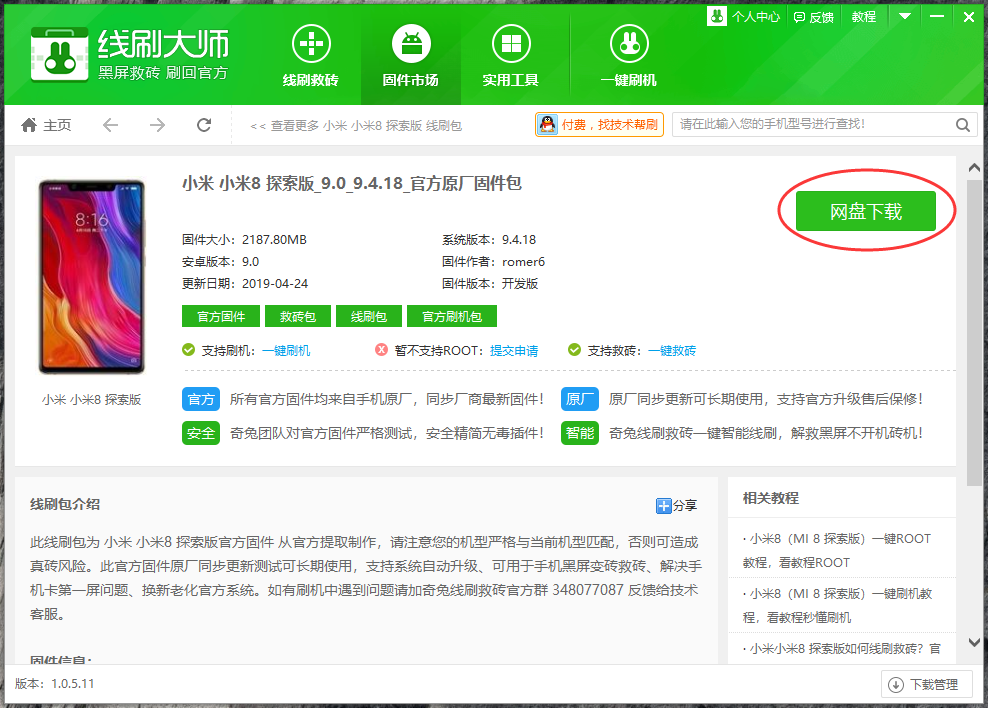988x708 pixels.
Task: Navigate forward with the right arrow
Action: coord(158,125)
